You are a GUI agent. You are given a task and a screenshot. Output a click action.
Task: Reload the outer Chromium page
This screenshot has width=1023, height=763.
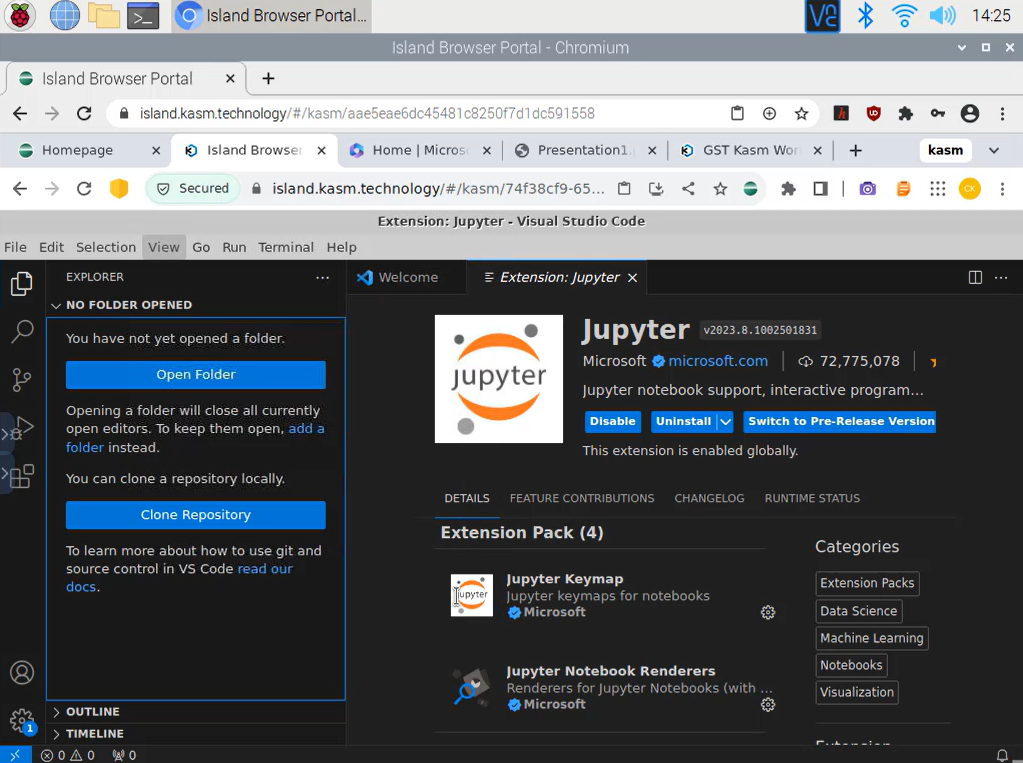[84, 114]
